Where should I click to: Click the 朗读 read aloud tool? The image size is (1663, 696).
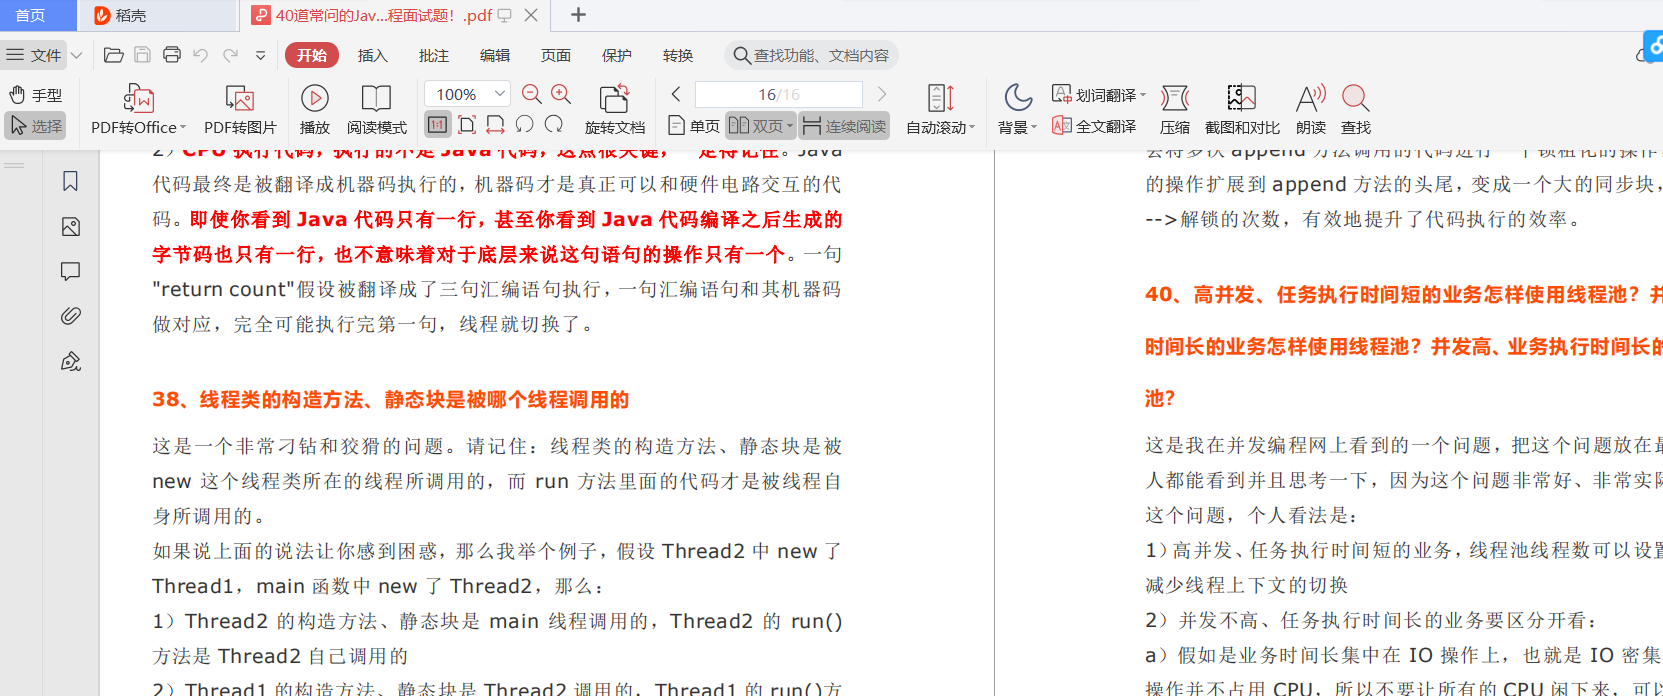pyautogui.click(x=1311, y=110)
